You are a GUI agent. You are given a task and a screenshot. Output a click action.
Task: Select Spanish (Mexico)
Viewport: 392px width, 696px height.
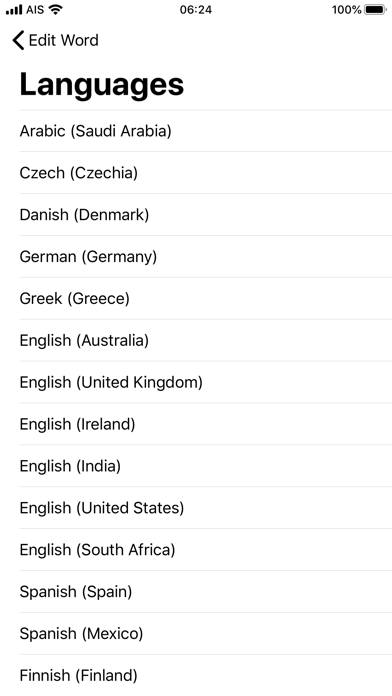(206, 633)
